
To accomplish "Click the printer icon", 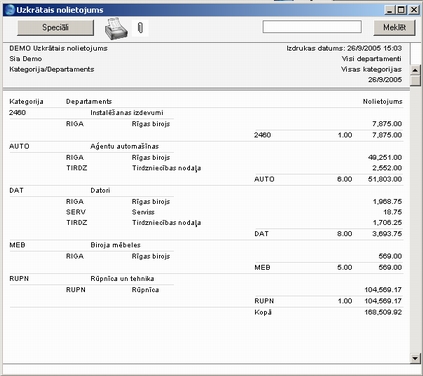I will click(116, 28).
